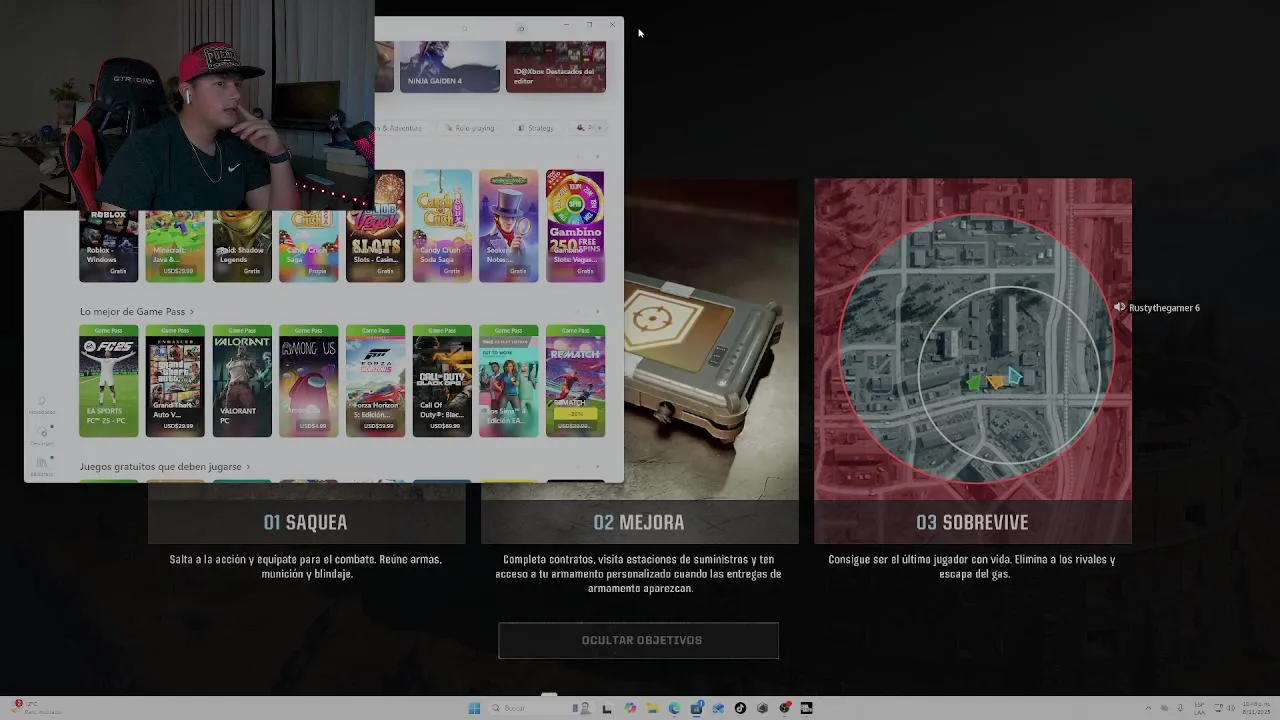Open Minecraft Java & Bedrock tile
Screen dimensions: 1280x720
tap(175, 246)
